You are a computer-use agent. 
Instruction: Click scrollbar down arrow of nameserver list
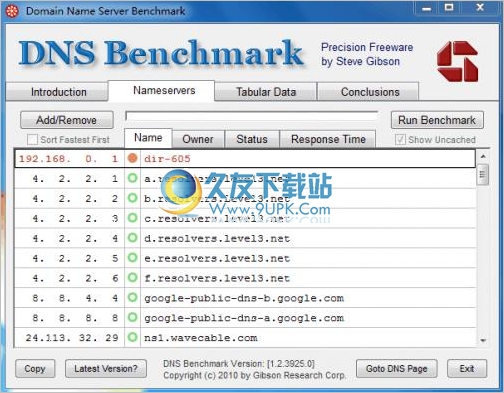483,341
